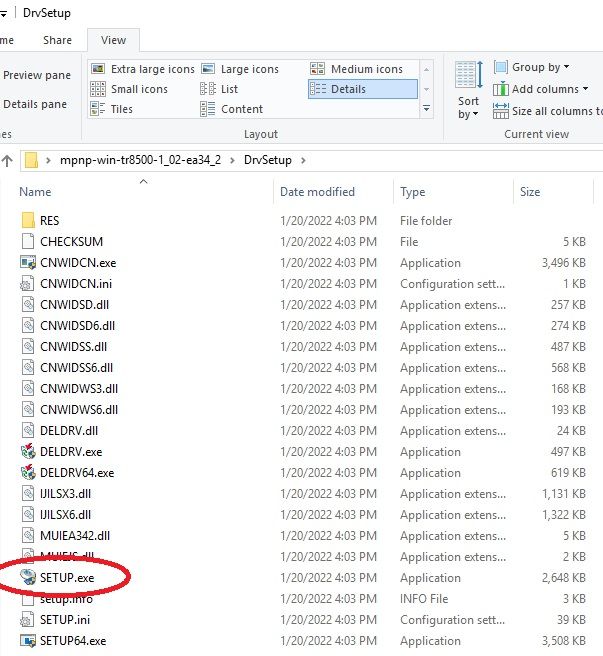Toggle the Preview pane
This screenshot has width=603, height=656.
click(37, 75)
